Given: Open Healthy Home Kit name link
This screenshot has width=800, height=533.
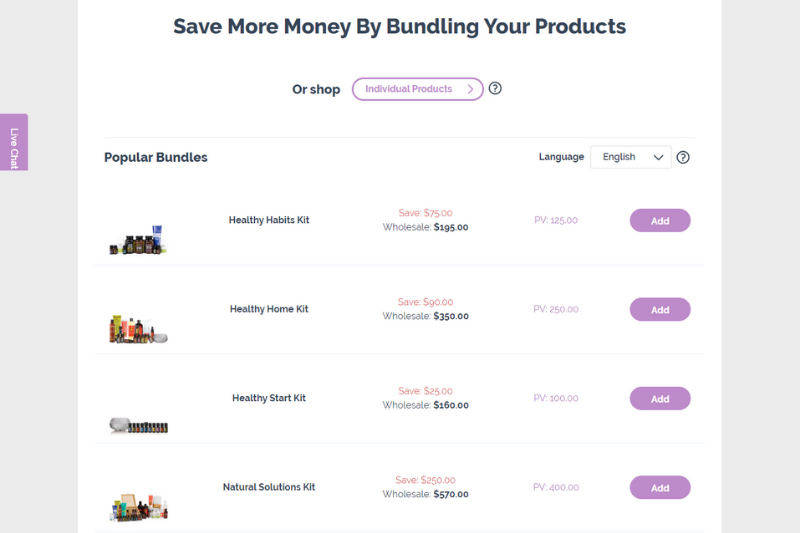Looking at the screenshot, I should 269,309.
